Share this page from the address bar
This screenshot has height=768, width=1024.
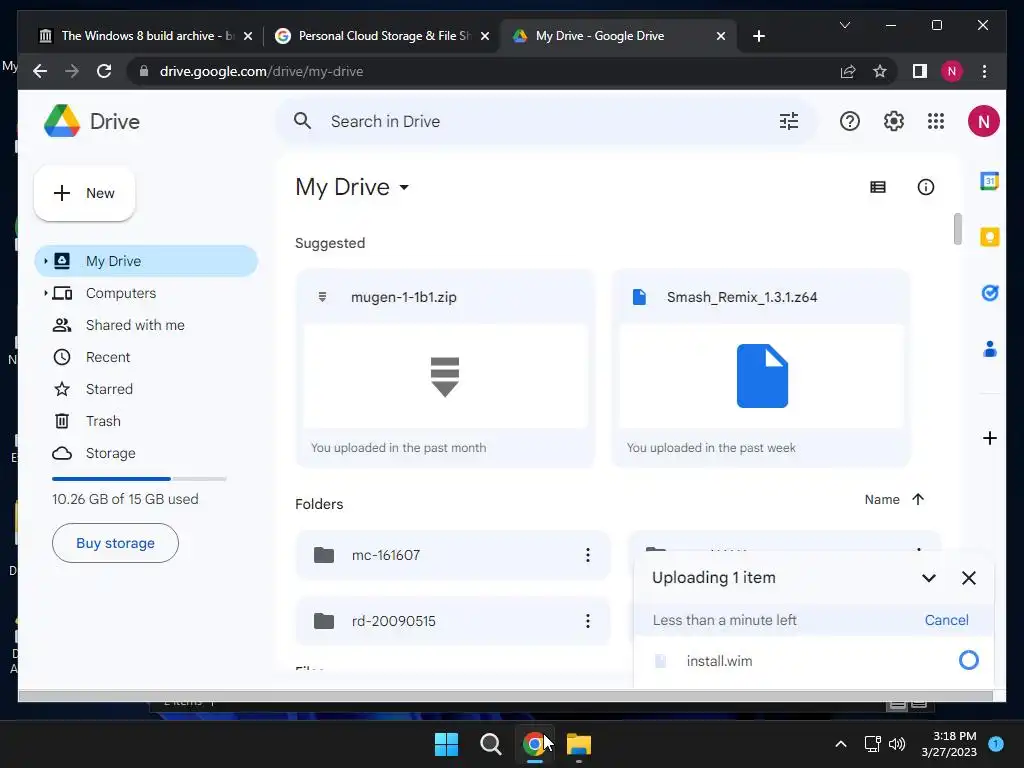[x=848, y=71]
